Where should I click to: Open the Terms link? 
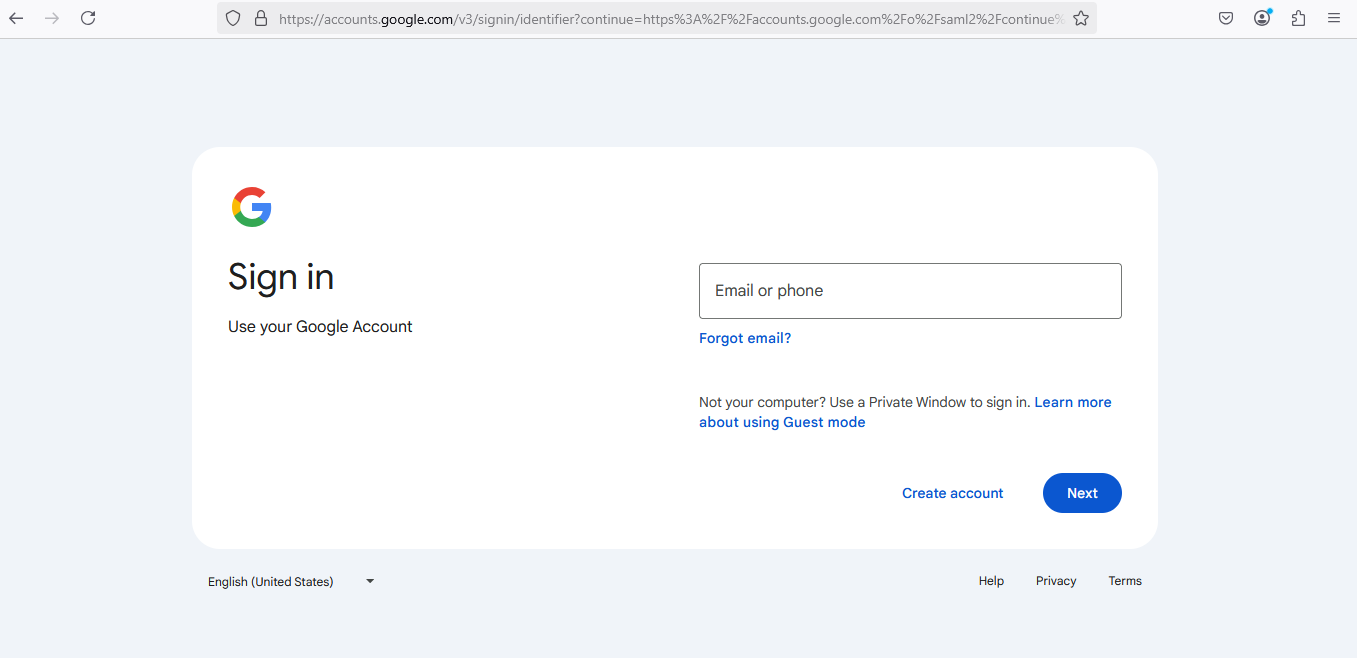coord(1125,581)
